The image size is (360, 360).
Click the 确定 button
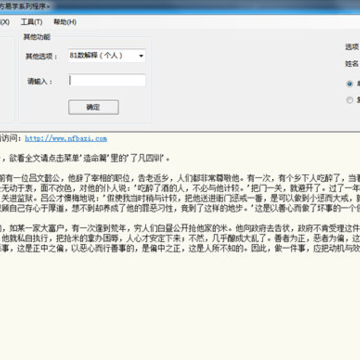93,107
